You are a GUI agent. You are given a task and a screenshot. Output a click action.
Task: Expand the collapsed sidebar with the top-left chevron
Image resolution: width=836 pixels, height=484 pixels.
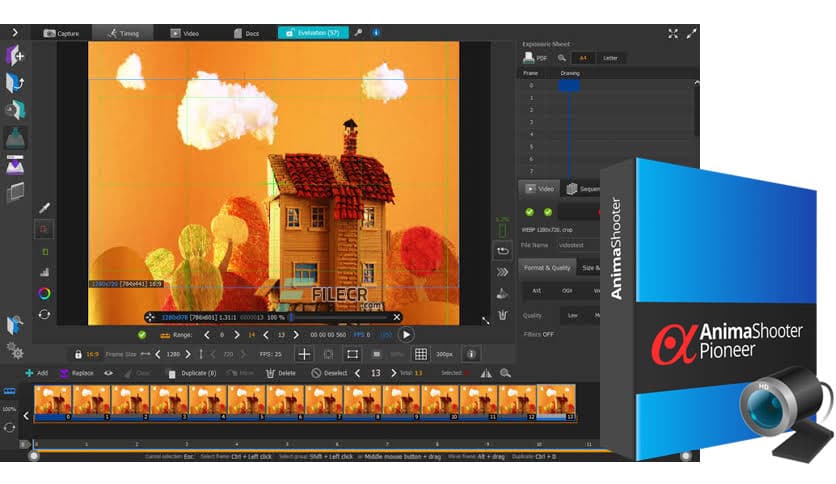point(14,33)
